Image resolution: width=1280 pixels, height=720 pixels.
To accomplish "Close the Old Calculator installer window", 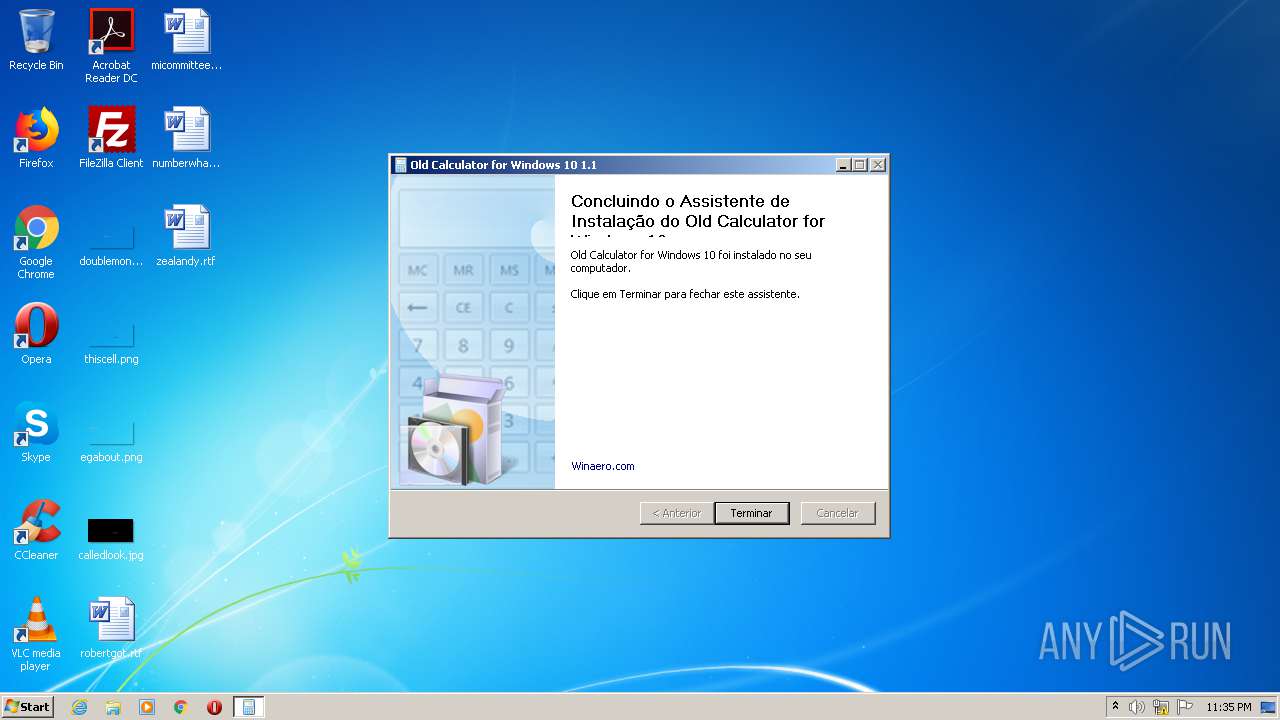I will (x=877, y=165).
